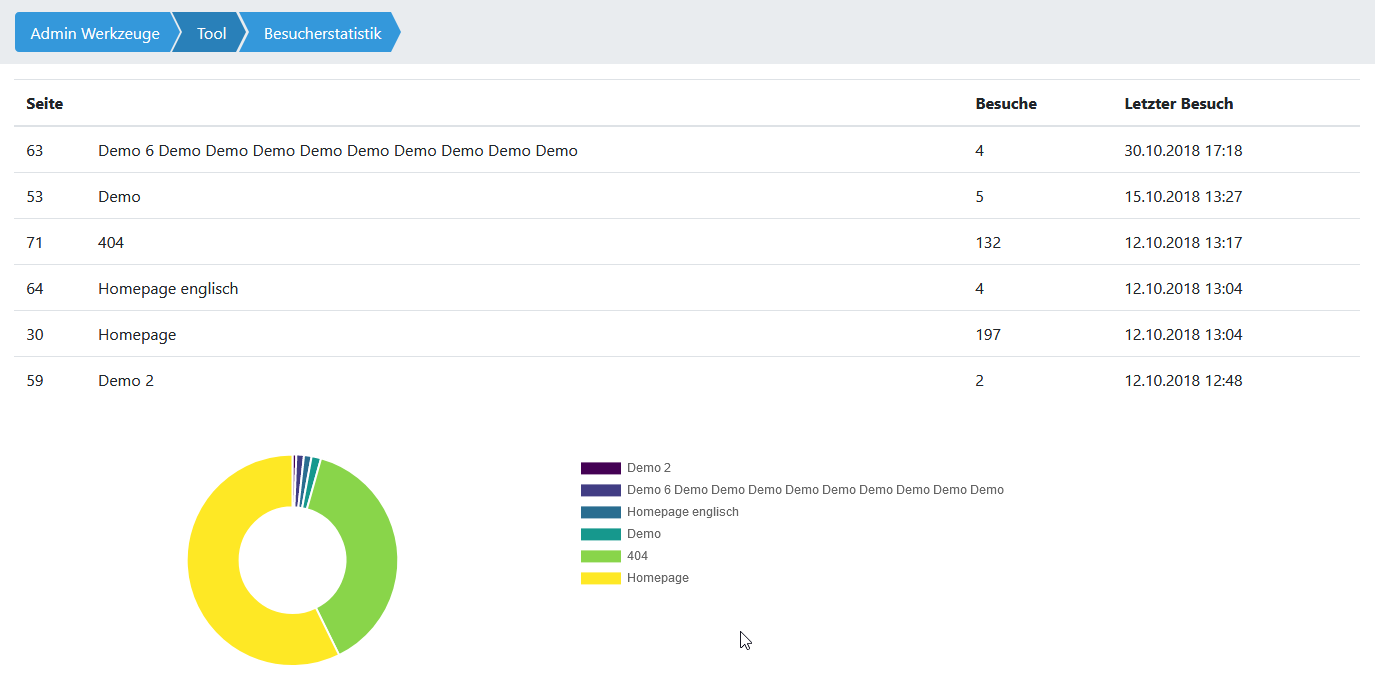
Task: Click page ID 30 in the table
Action: (x=35, y=334)
